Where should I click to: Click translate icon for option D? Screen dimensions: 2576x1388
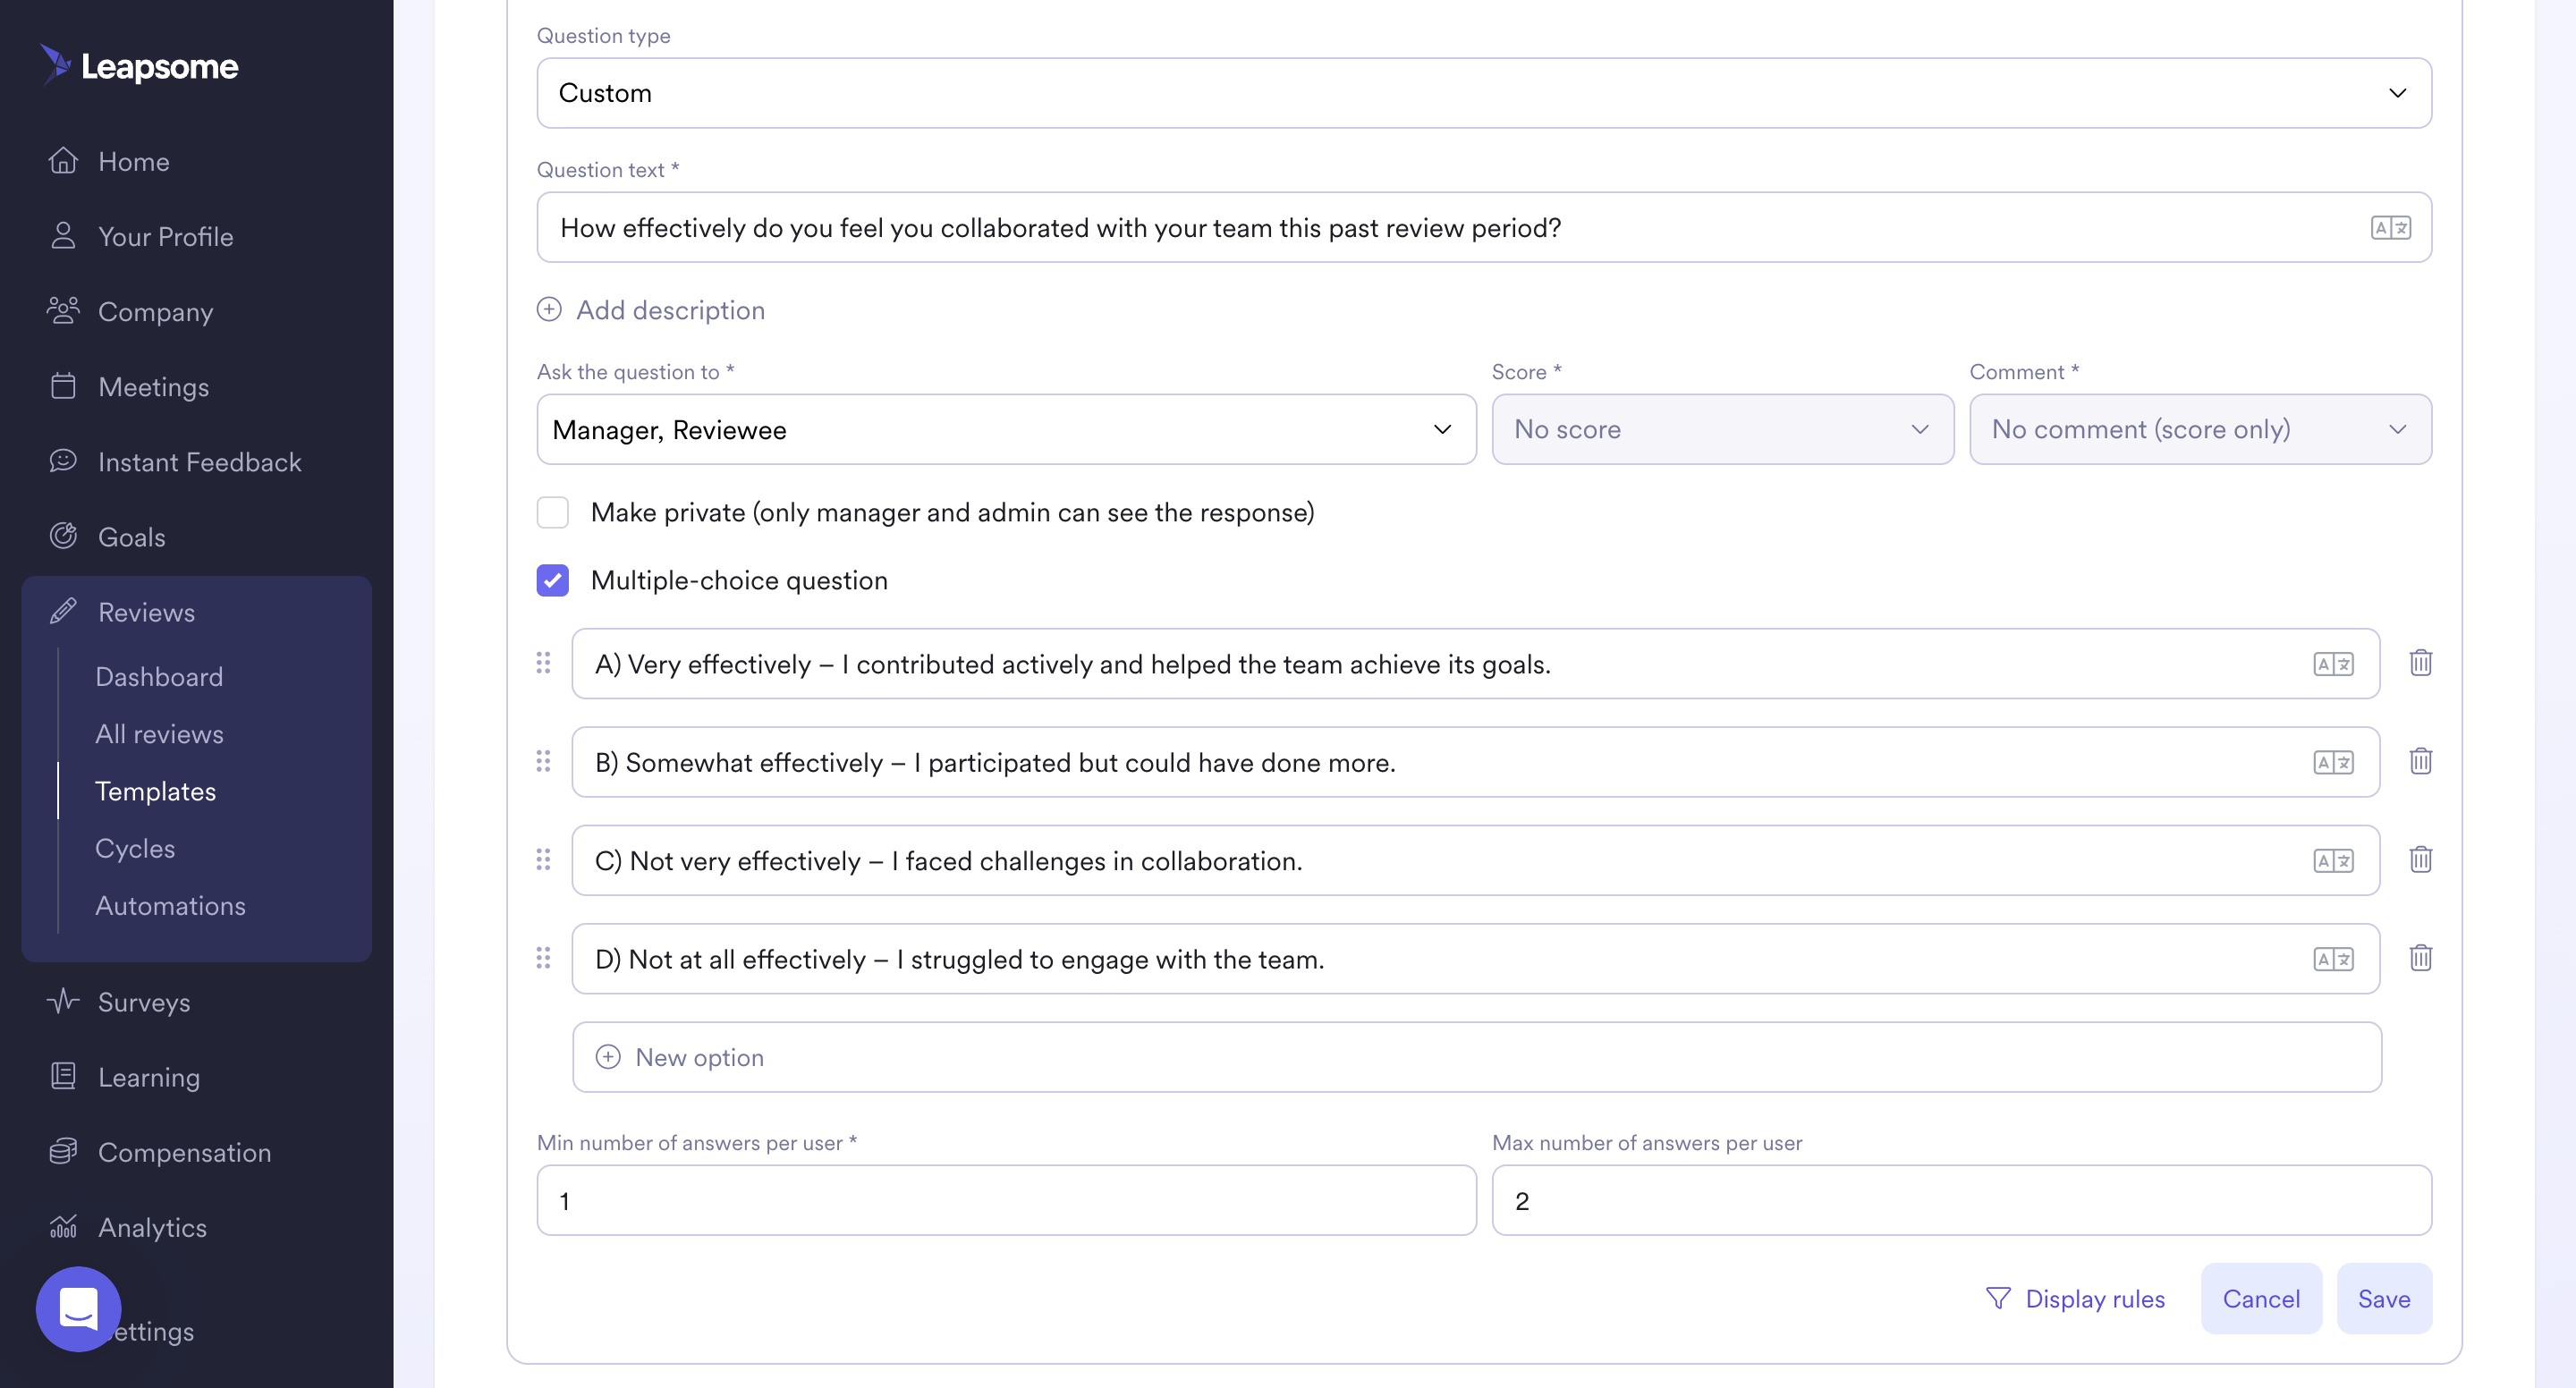pyautogui.click(x=2333, y=958)
